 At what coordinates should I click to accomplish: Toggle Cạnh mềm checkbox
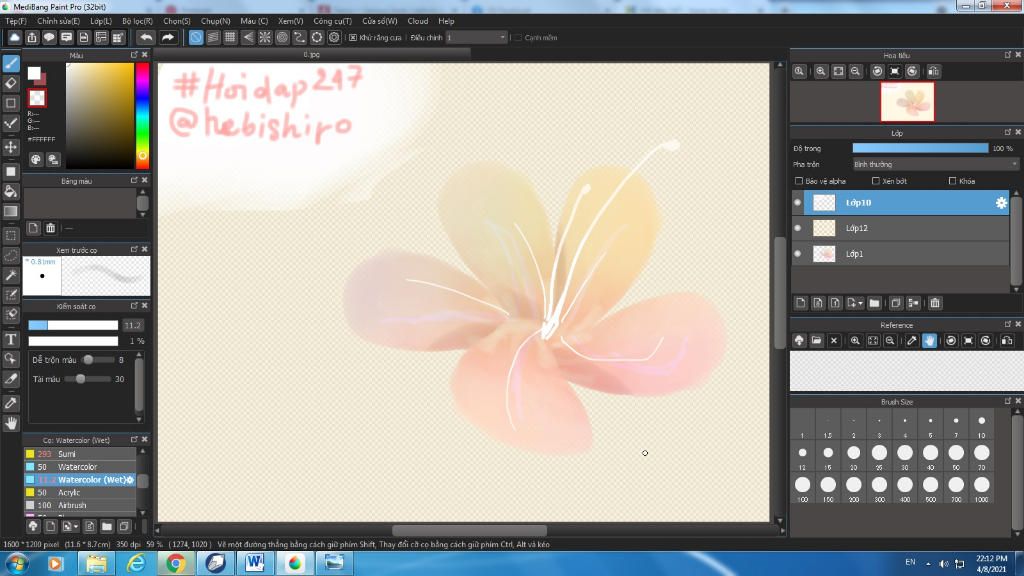[519, 38]
